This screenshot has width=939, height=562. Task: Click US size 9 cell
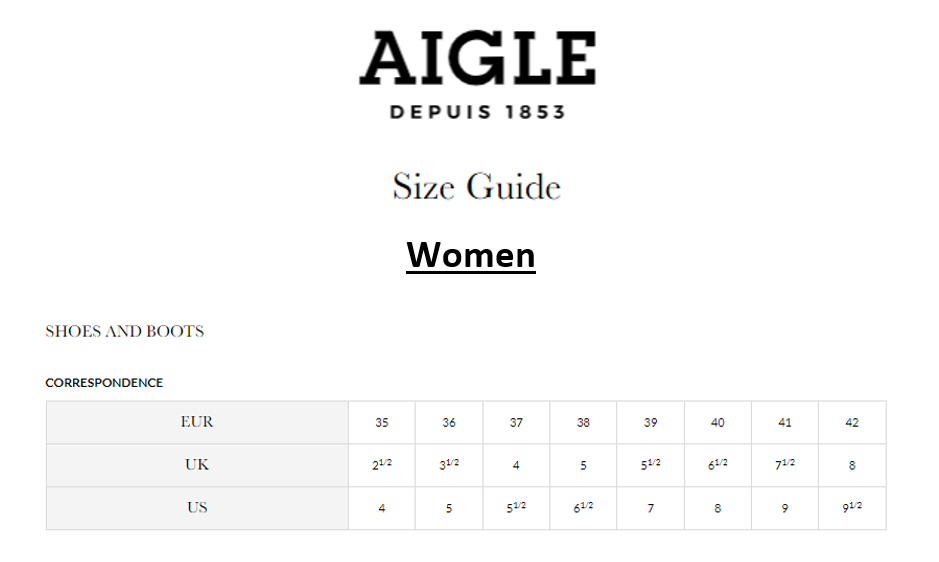(785, 508)
